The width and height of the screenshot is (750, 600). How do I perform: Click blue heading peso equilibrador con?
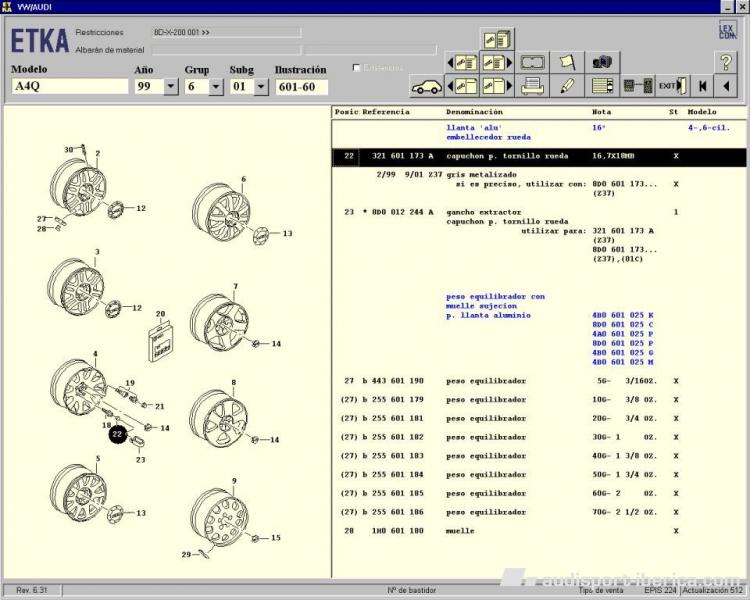pos(496,297)
